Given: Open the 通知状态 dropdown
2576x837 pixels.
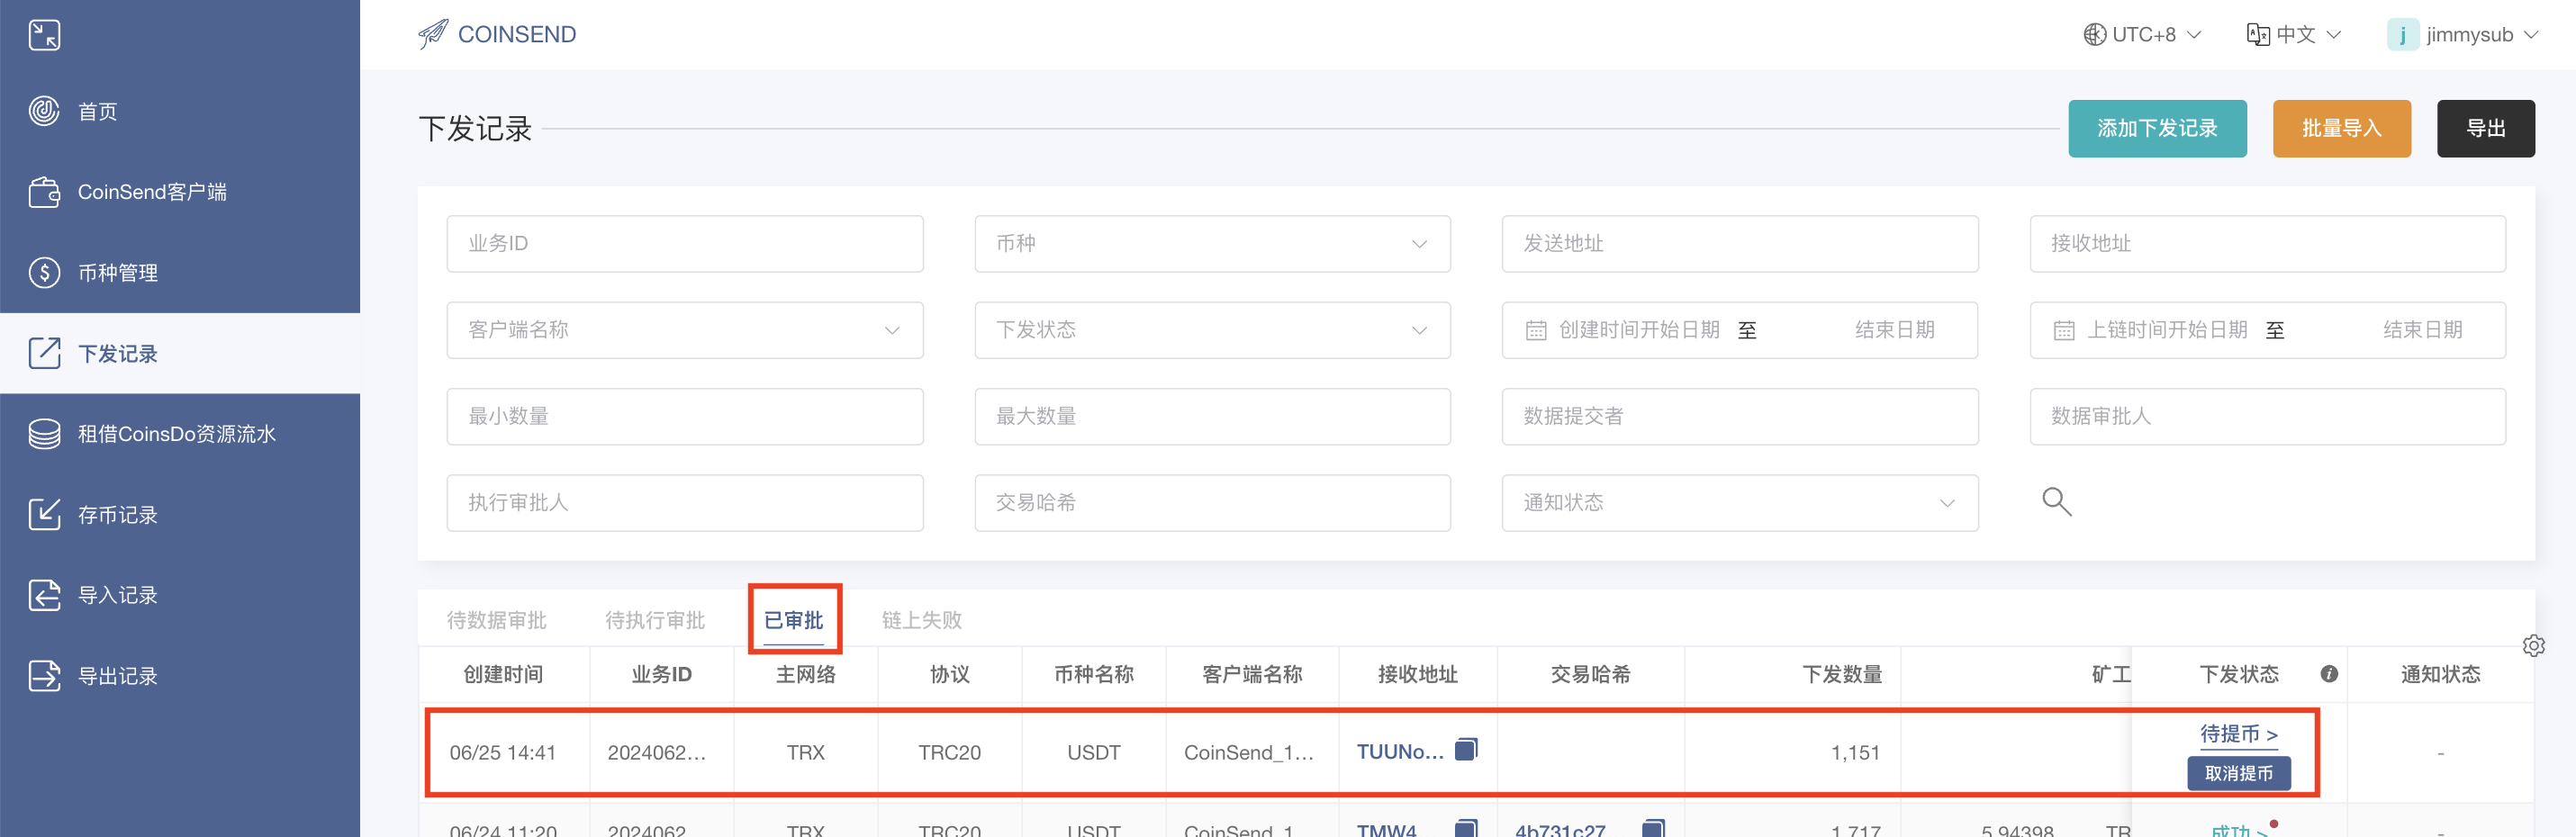Looking at the screenshot, I should (x=1738, y=503).
